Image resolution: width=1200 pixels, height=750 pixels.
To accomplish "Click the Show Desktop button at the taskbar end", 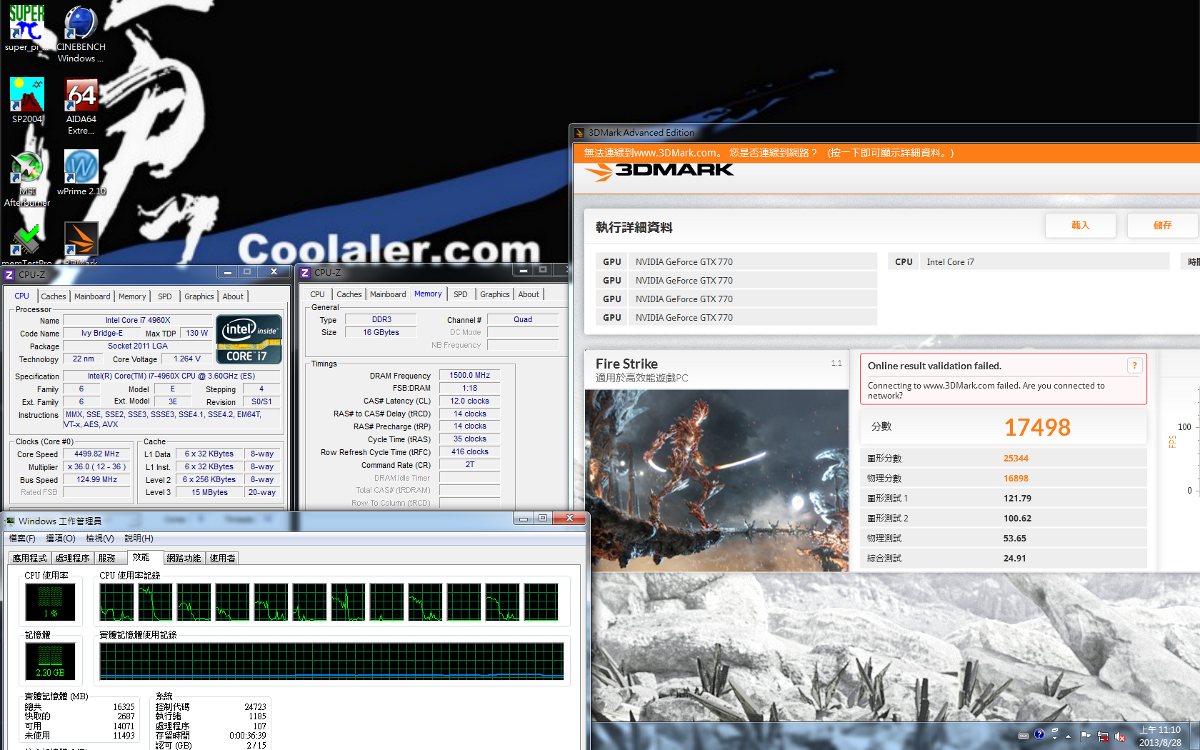I will click(1193, 735).
